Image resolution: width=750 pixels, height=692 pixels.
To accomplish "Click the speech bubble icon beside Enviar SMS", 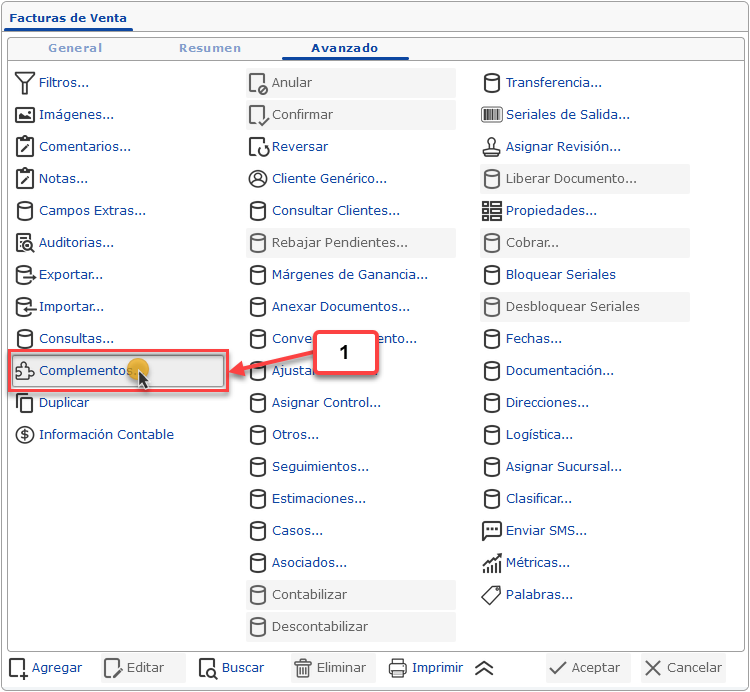I will pyautogui.click(x=492, y=531).
